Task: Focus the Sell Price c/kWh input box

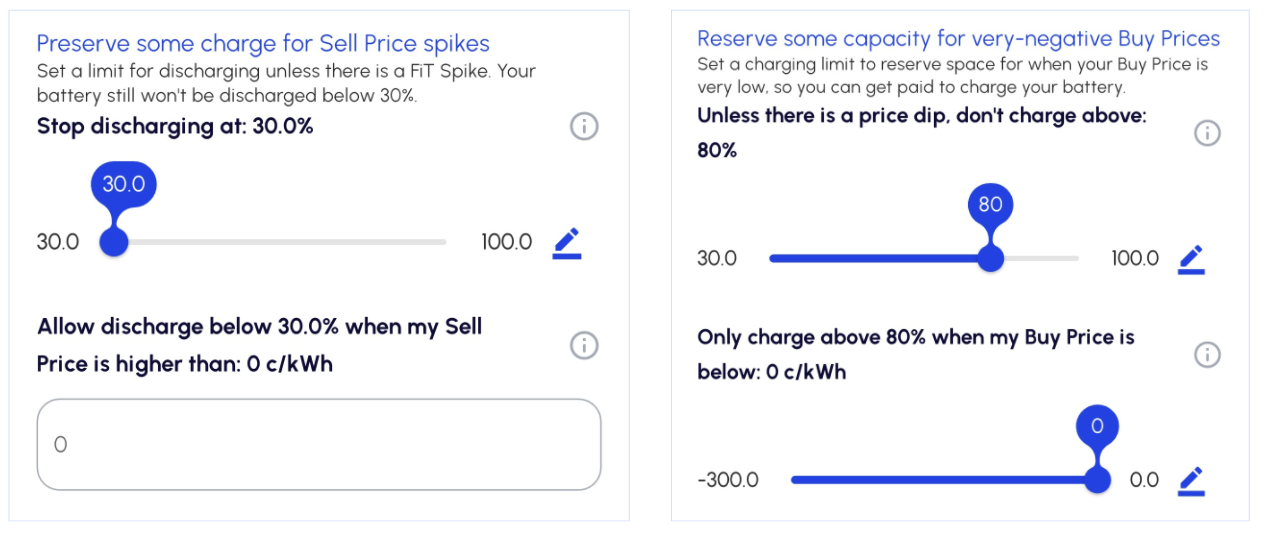Action: tap(319, 445)
